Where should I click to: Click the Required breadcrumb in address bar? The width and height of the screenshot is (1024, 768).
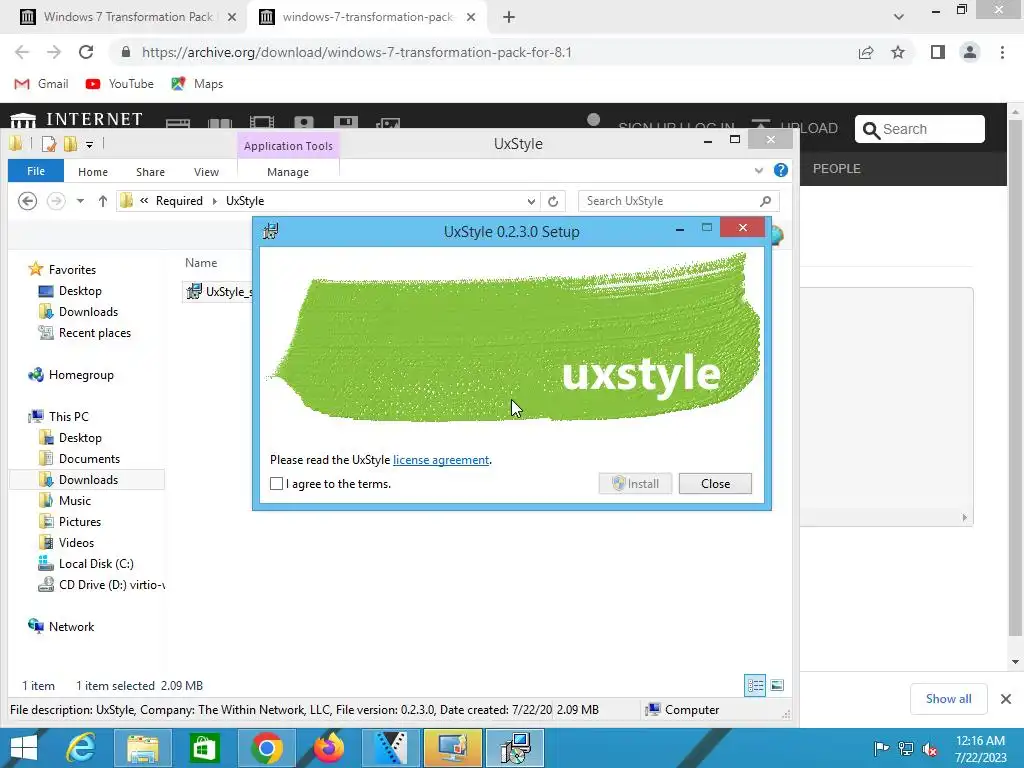click(179, 201)
